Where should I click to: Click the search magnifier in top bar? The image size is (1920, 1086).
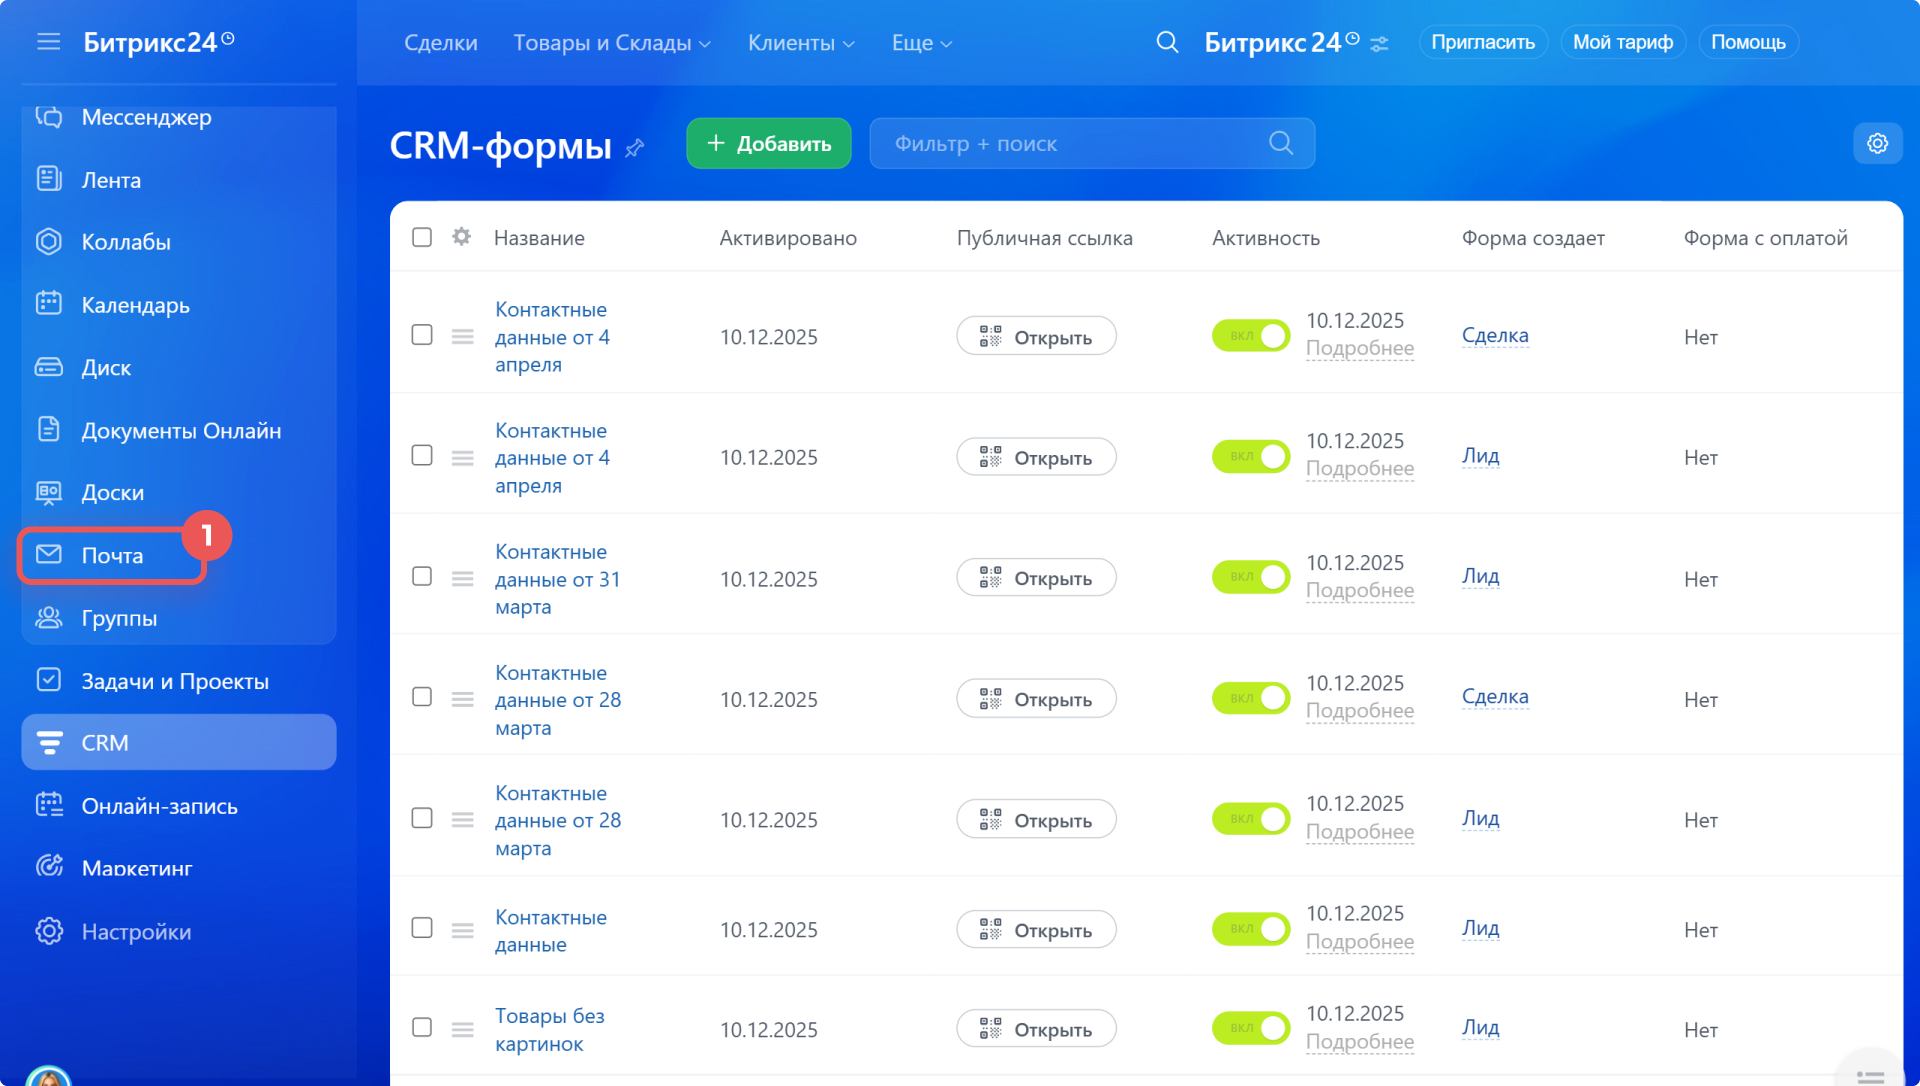pyautogui.click(x=1167, y=43)
